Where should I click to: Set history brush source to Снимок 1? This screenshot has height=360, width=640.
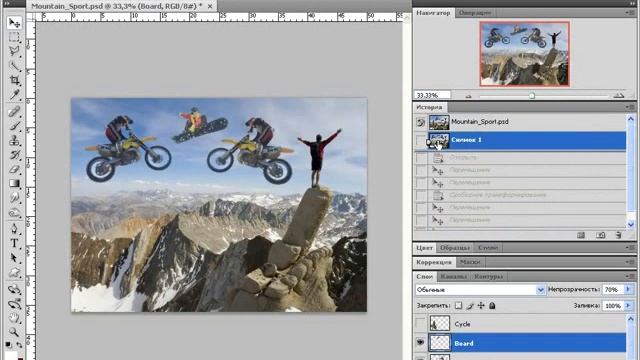pos(421,140)
